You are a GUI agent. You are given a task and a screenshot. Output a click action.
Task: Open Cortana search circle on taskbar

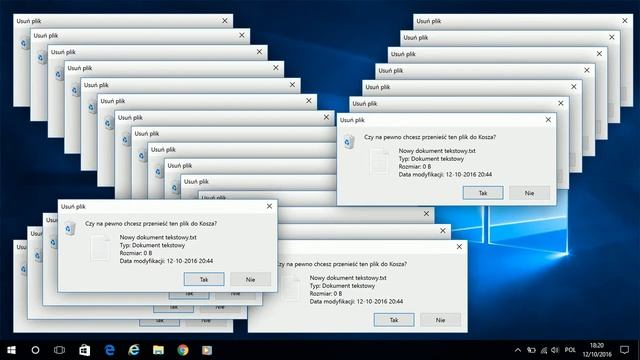pos(36,350)
